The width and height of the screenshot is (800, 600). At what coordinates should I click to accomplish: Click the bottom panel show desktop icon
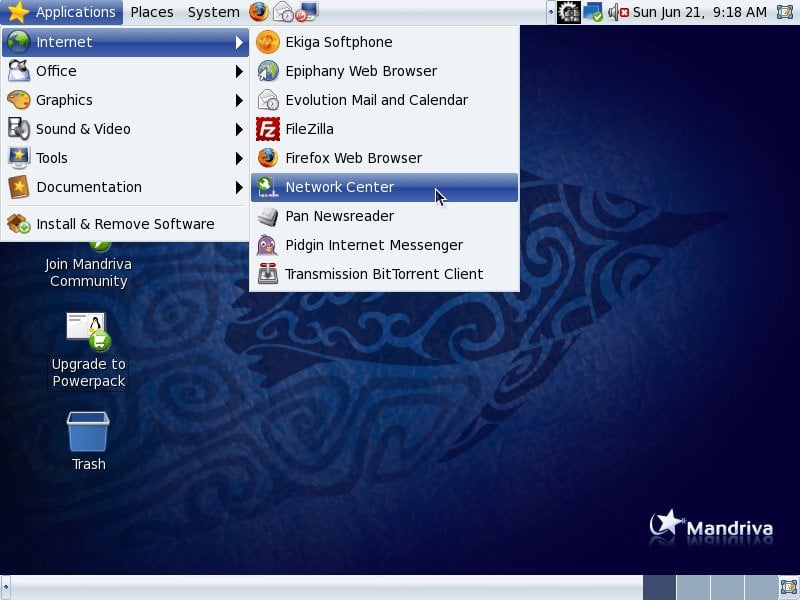point(789,588)
